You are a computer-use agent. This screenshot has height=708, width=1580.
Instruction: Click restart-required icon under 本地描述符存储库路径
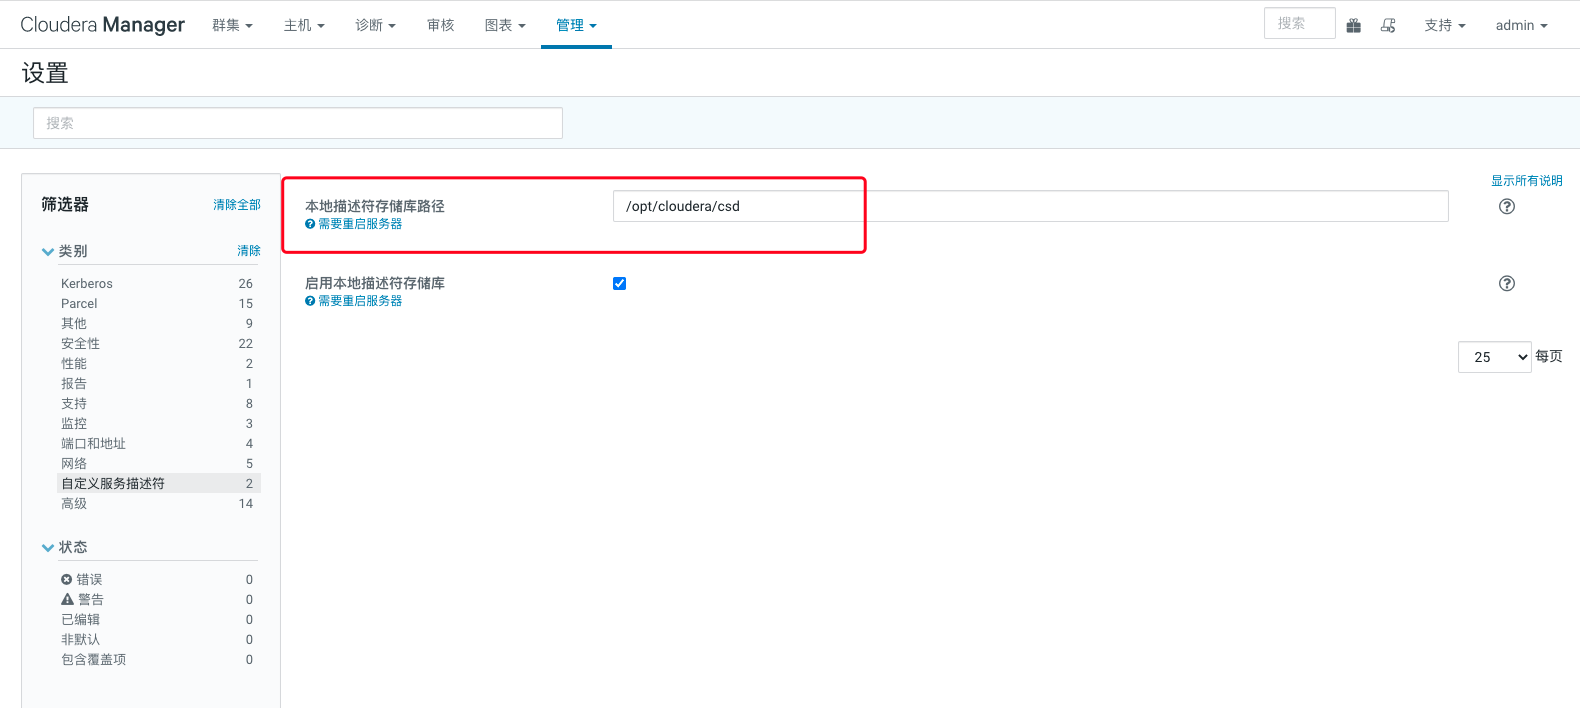tap(310, 224)
